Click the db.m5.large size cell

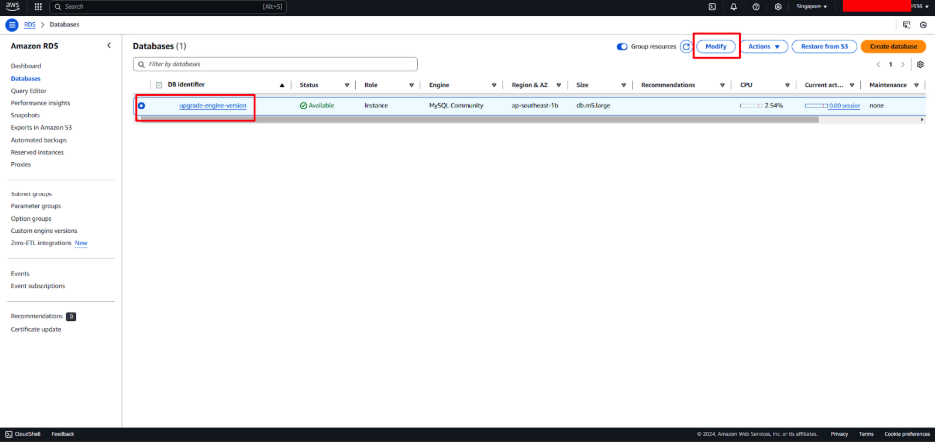[x=593, y=106]
